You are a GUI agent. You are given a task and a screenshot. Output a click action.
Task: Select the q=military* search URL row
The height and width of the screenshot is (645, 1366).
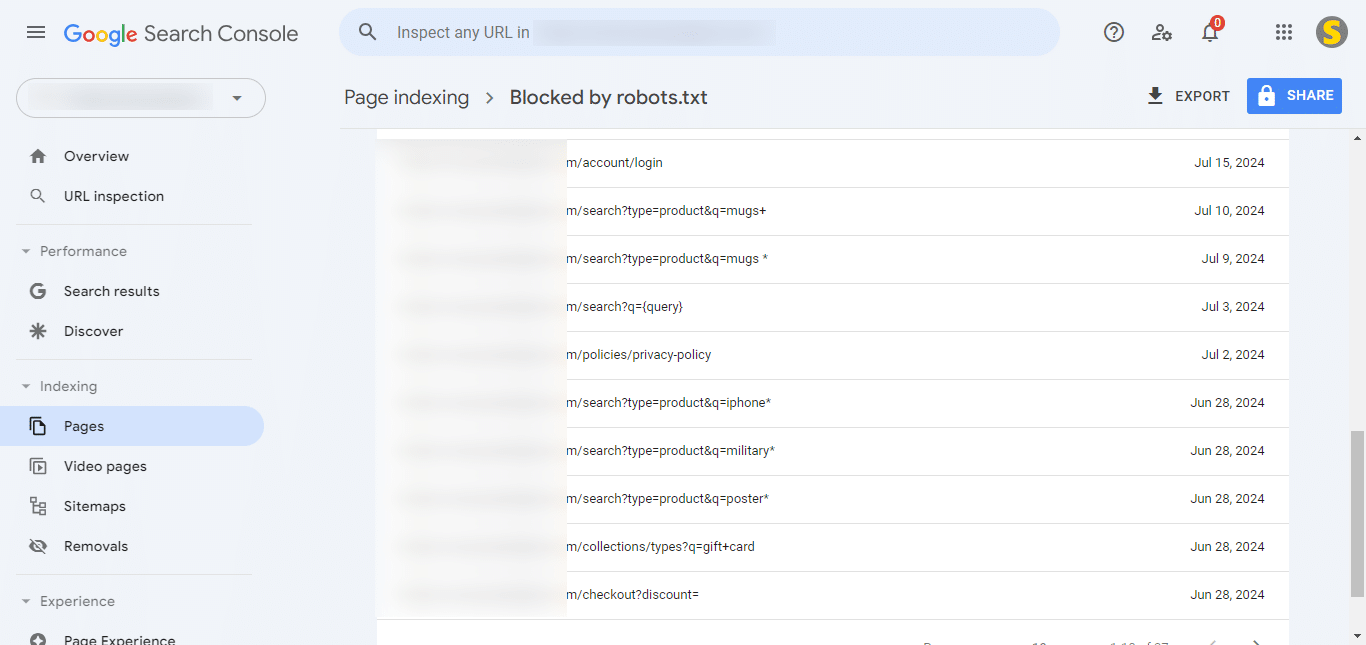[x=833, y=451]
